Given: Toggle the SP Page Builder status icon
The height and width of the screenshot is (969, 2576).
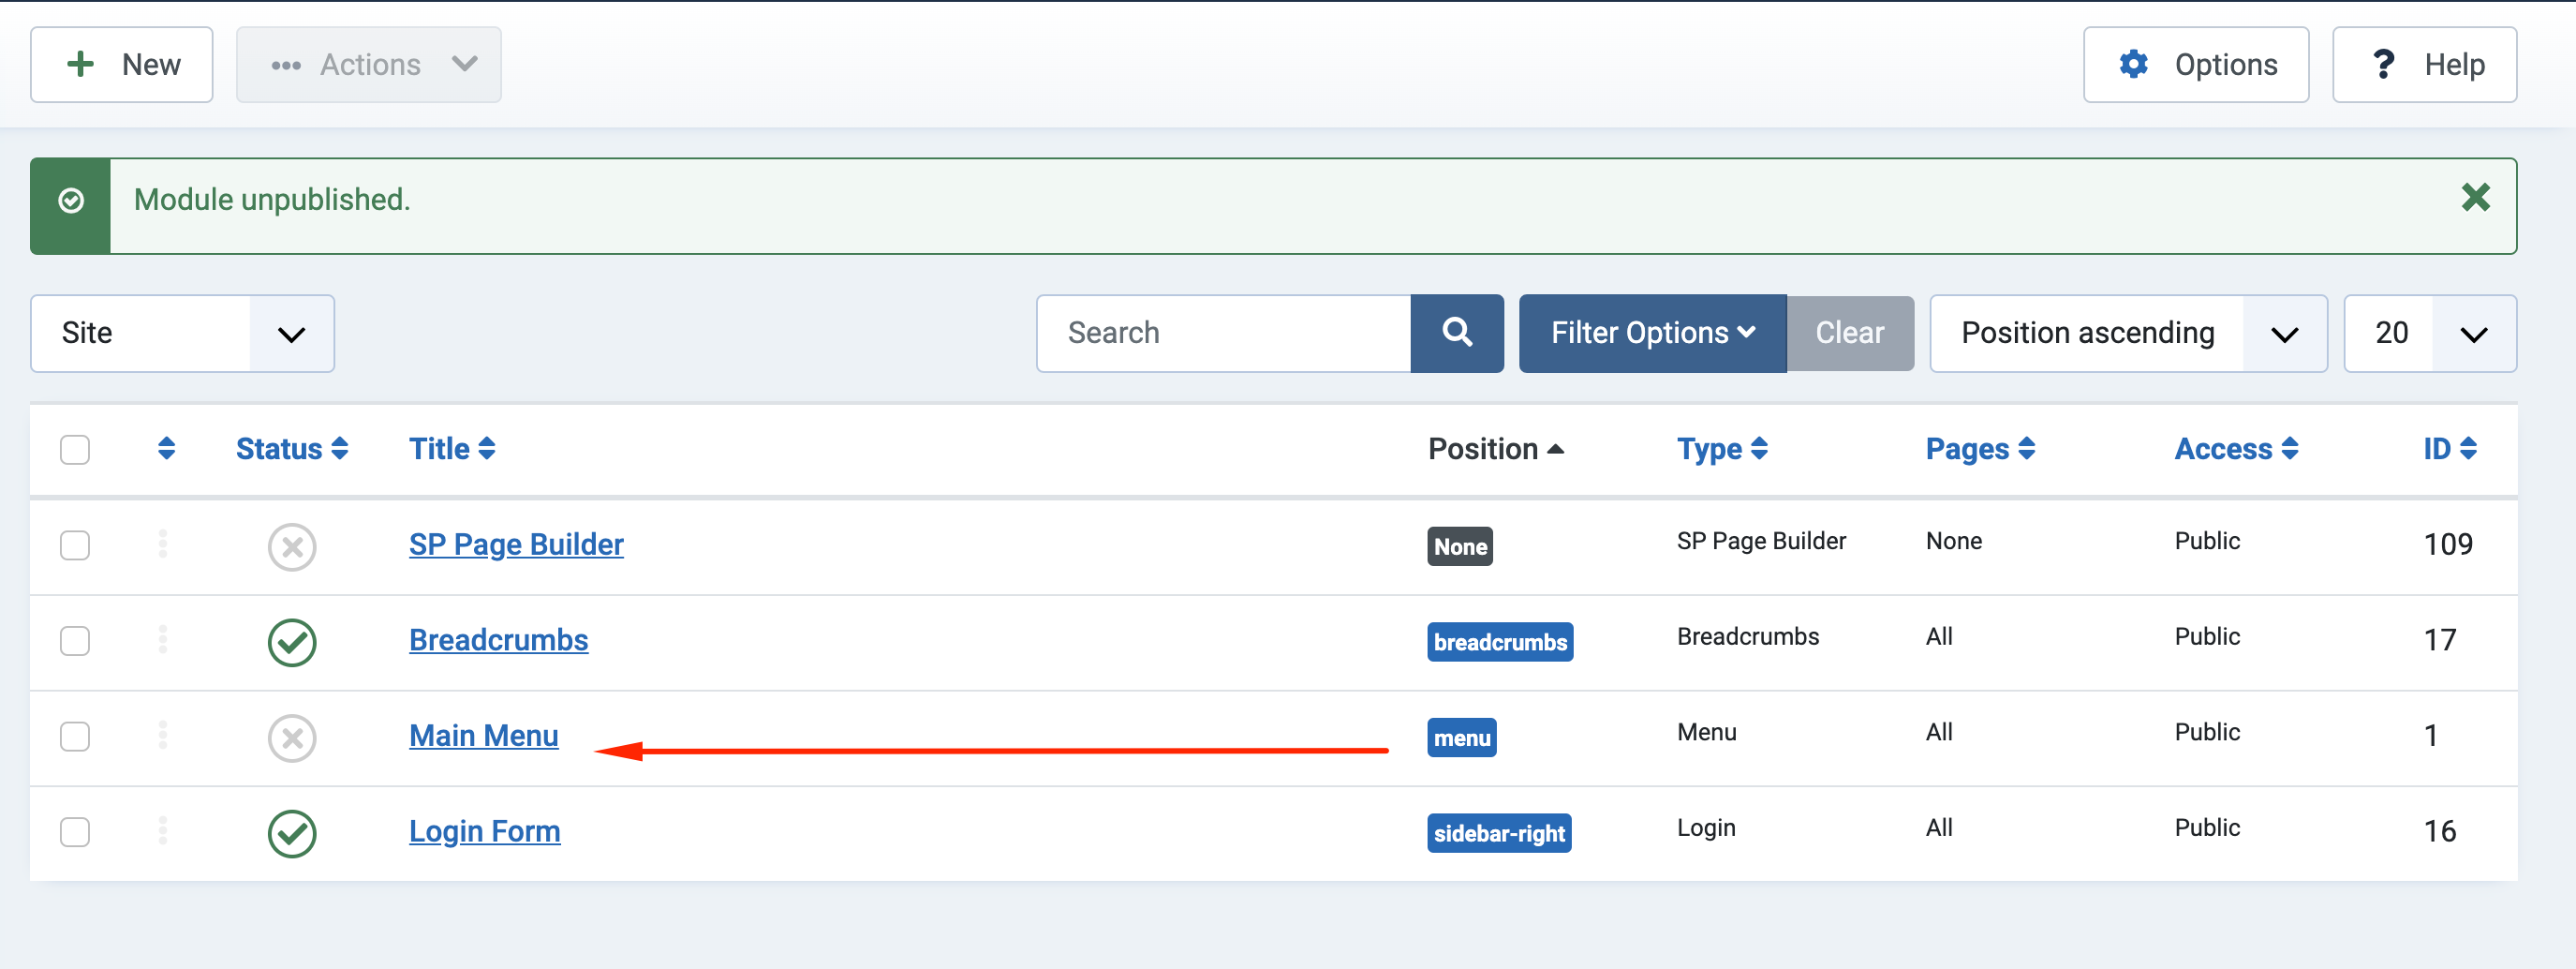Looking at the screenshot, I should (x=292, y=547).
